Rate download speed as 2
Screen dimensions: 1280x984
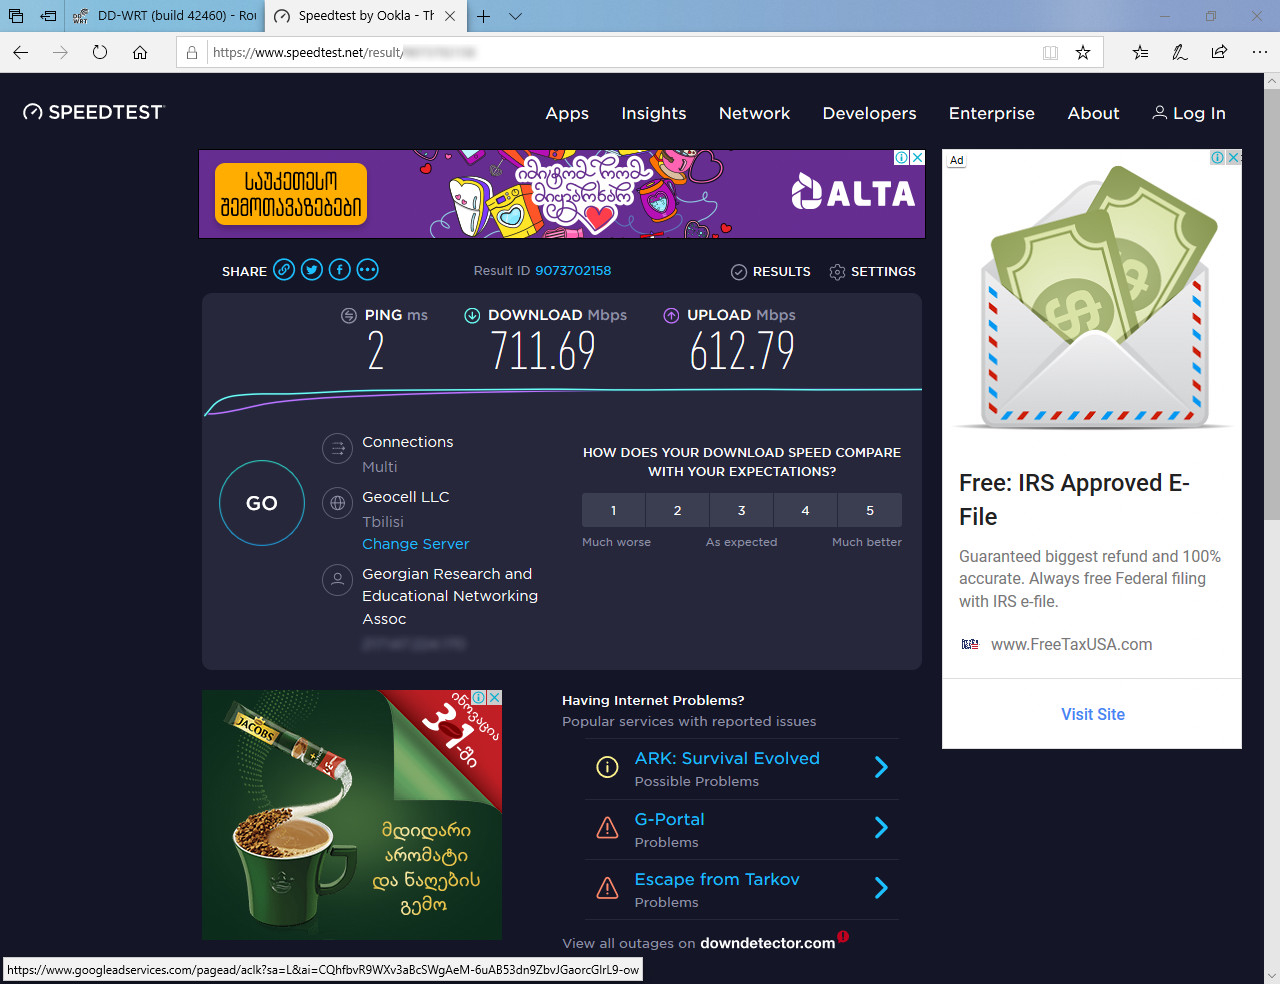678,510
